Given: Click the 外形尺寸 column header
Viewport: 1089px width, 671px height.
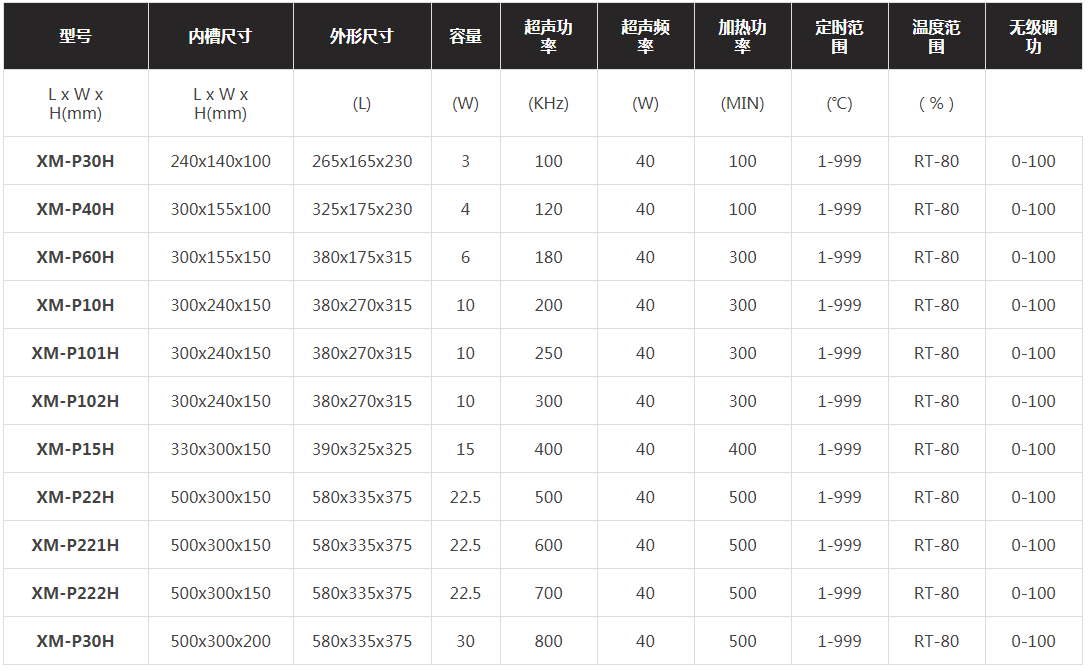Looking at the screenshot, I should click(x=362, y=36).
